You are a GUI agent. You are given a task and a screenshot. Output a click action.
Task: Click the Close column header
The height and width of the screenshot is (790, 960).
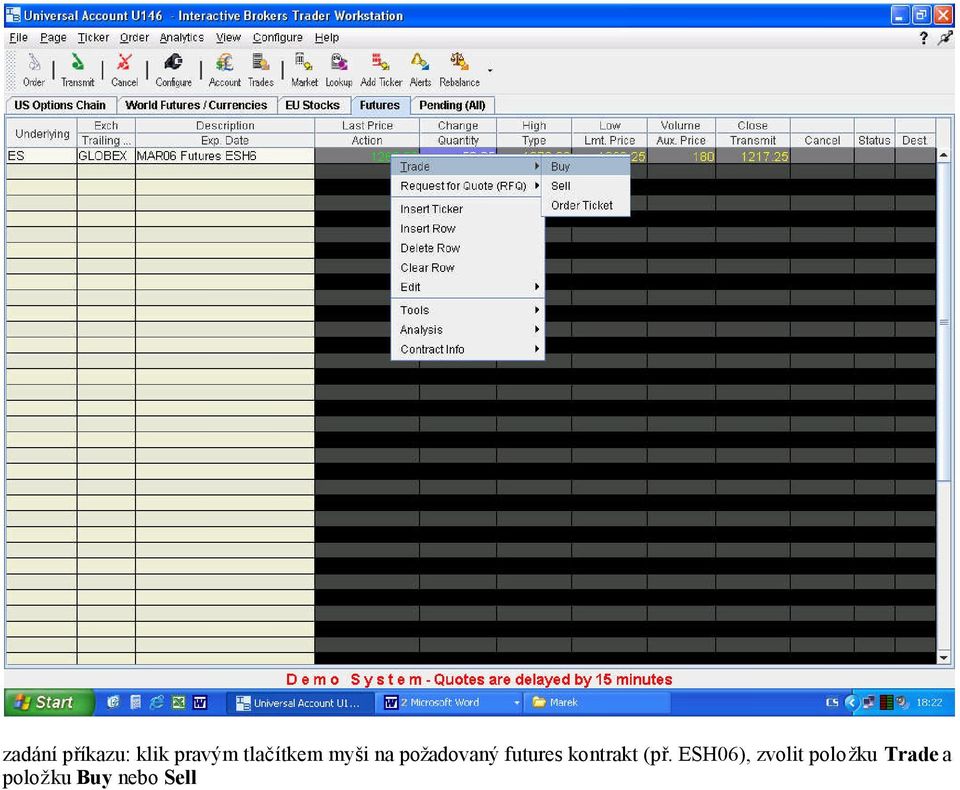click(x=752, y=126)
